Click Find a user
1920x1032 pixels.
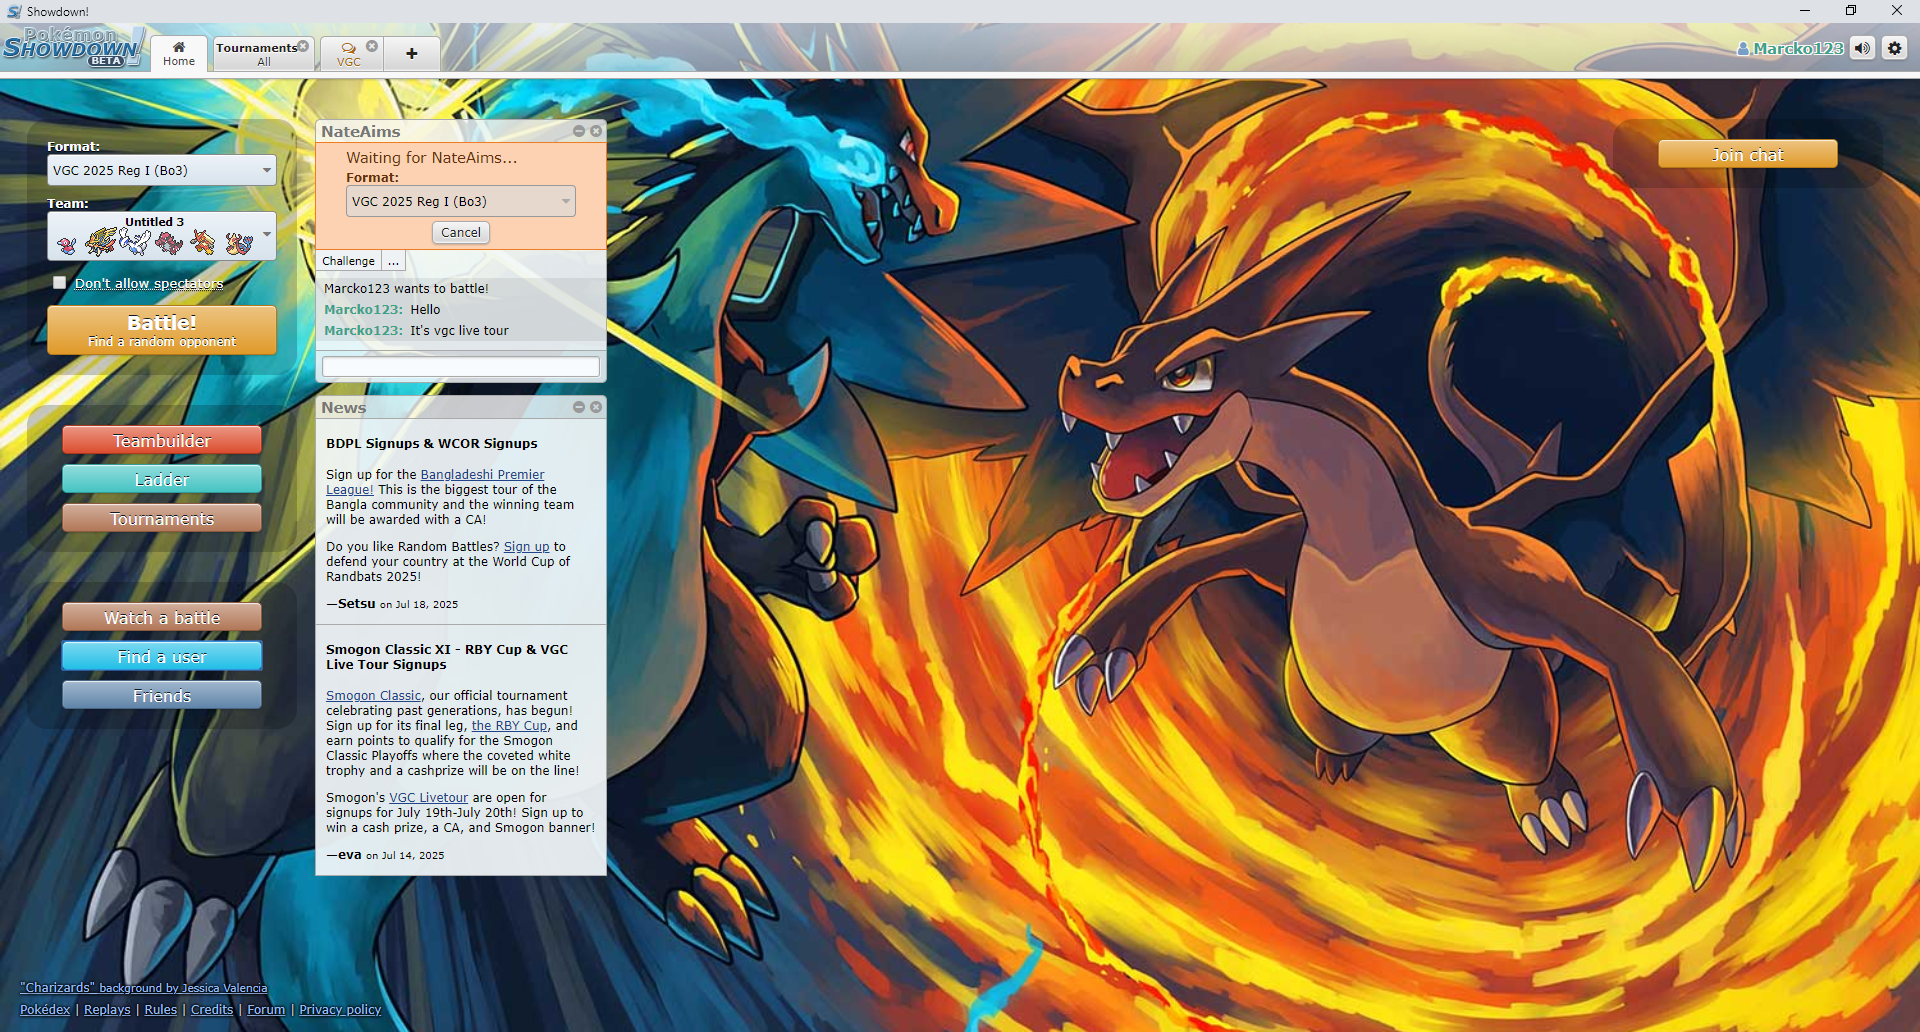click(162, 657)
